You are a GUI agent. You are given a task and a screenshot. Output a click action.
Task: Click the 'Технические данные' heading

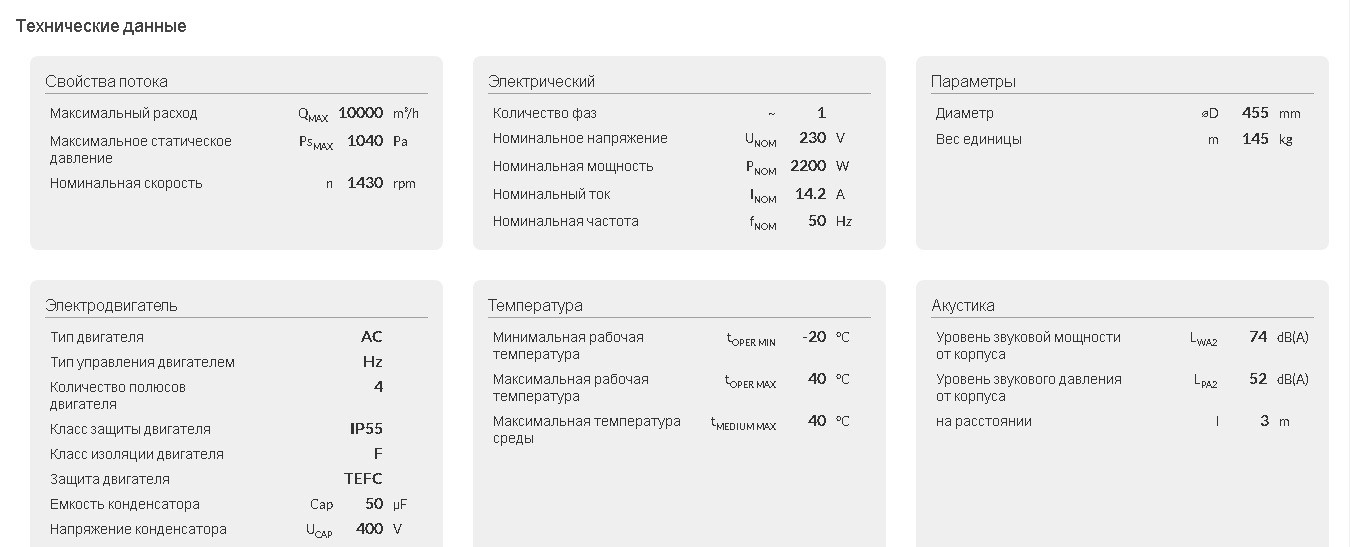(x=101, y=27)
